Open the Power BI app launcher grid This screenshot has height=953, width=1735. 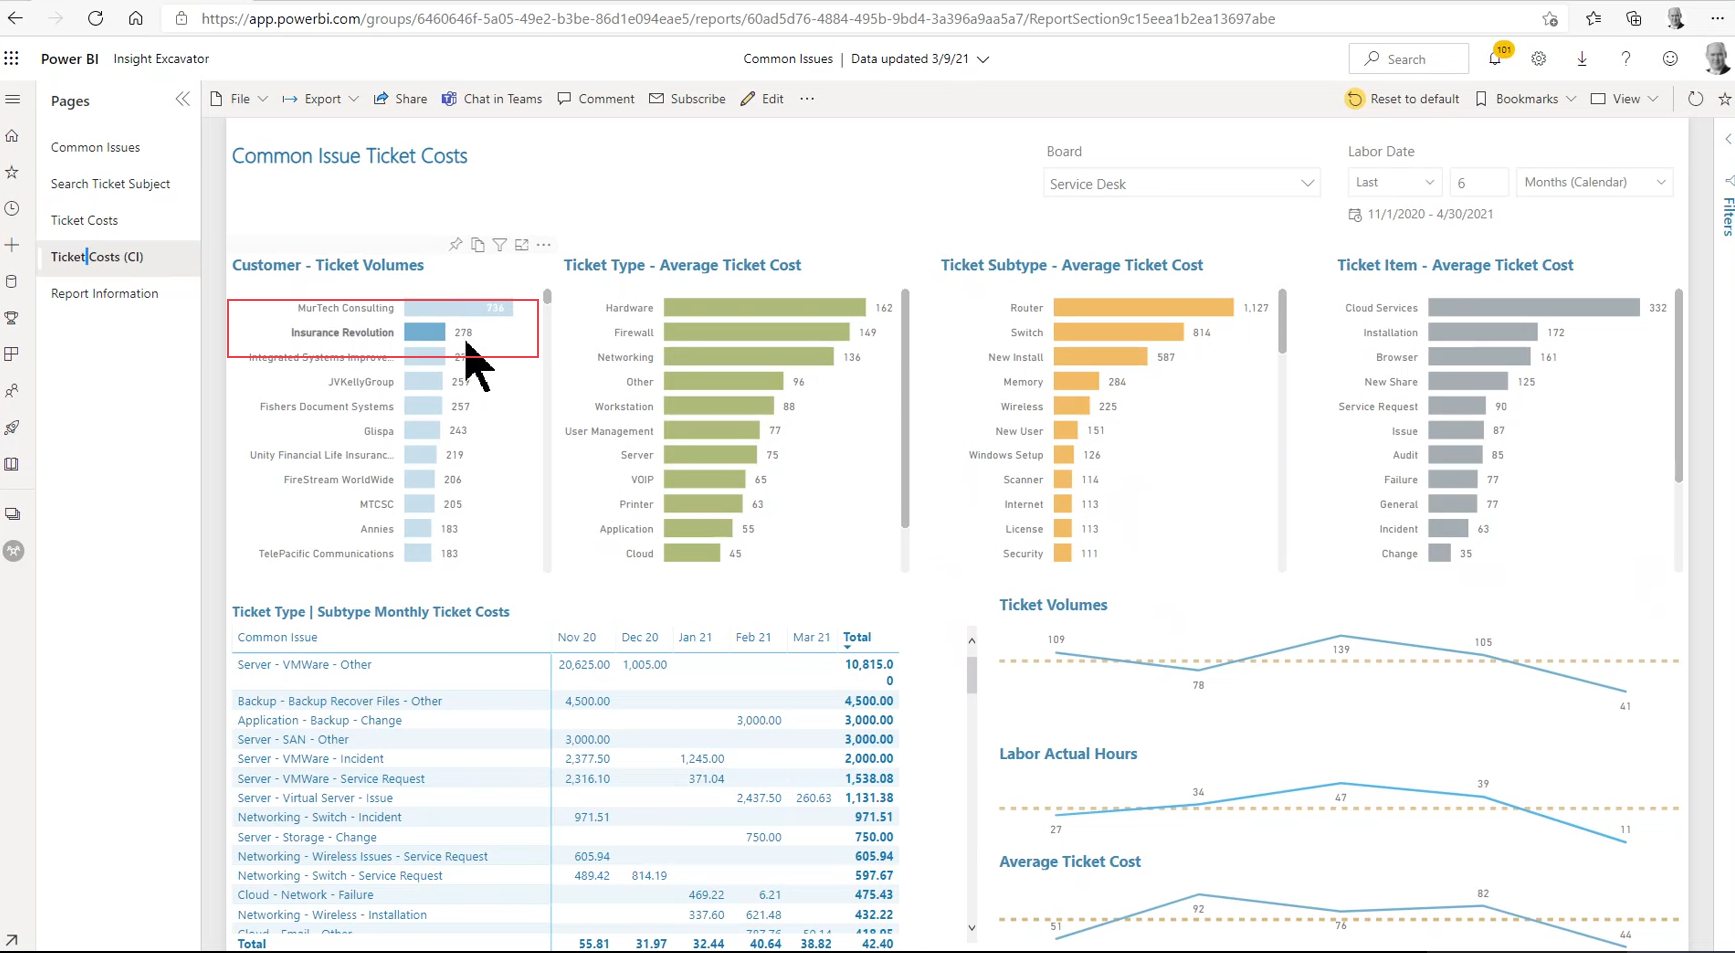pyautogui.click(x=12, y=59)
